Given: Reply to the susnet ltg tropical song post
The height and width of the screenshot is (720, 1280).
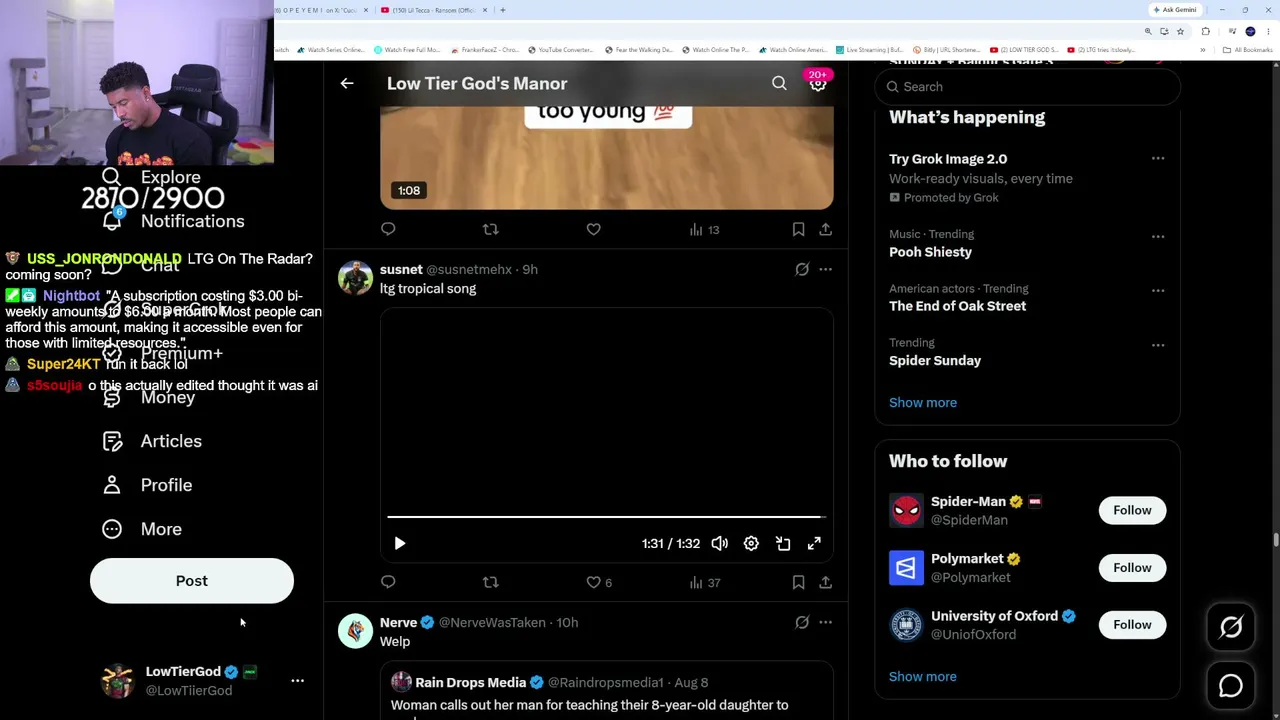Looking at the screenshot, I should click(388, 582).
